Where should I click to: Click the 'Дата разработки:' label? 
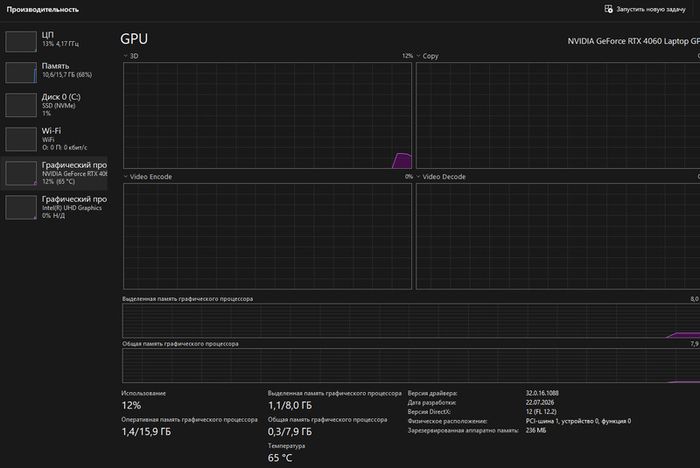click(x=432, y=403)
